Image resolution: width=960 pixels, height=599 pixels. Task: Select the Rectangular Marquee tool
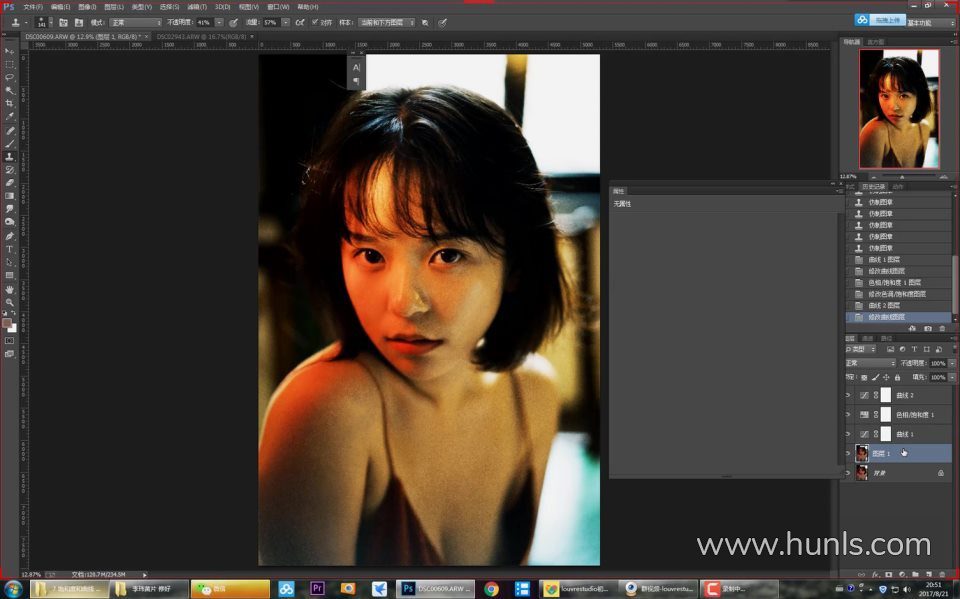pos(9,64)
